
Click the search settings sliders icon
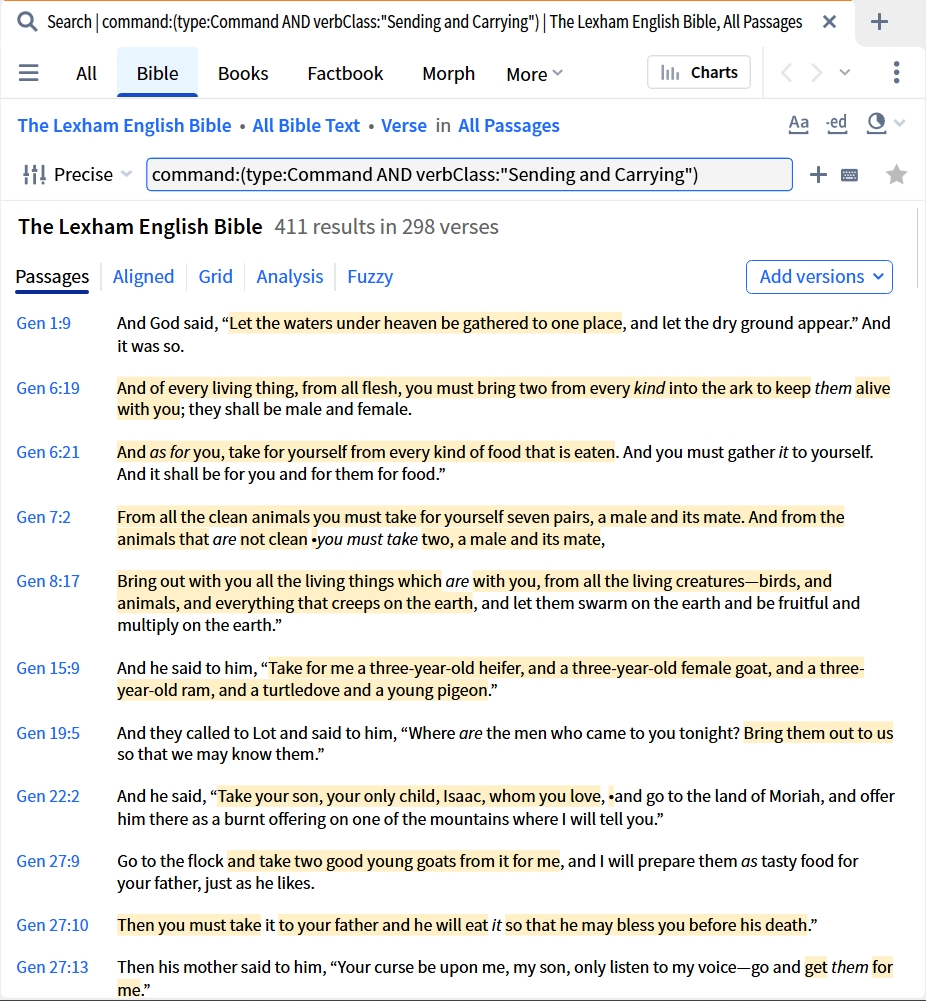click(34, 174)
